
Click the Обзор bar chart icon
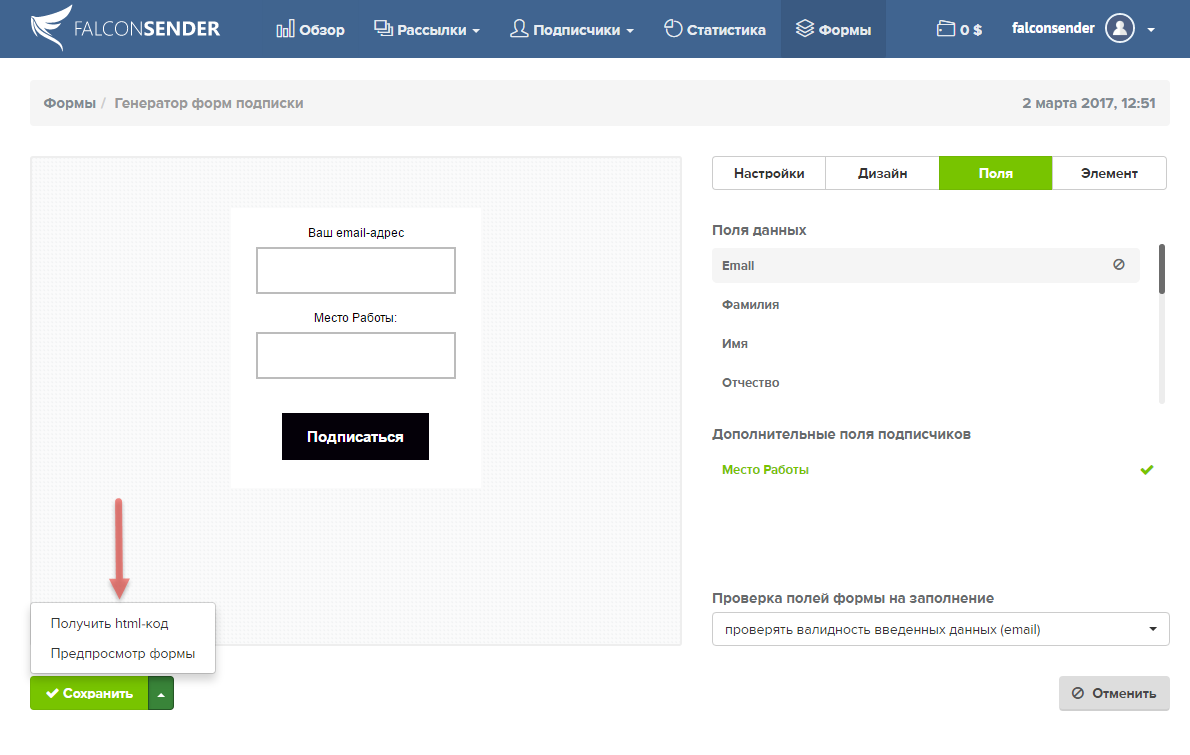coord(285,29)
